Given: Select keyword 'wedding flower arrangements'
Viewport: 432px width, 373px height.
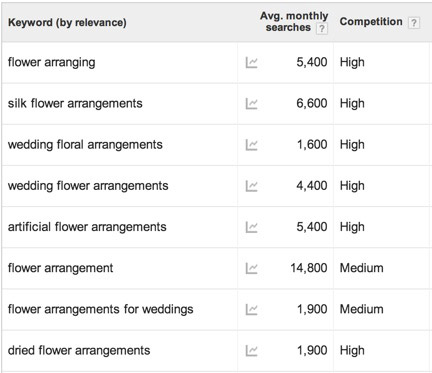Looking at the screenshot, I should pos(88,186).
